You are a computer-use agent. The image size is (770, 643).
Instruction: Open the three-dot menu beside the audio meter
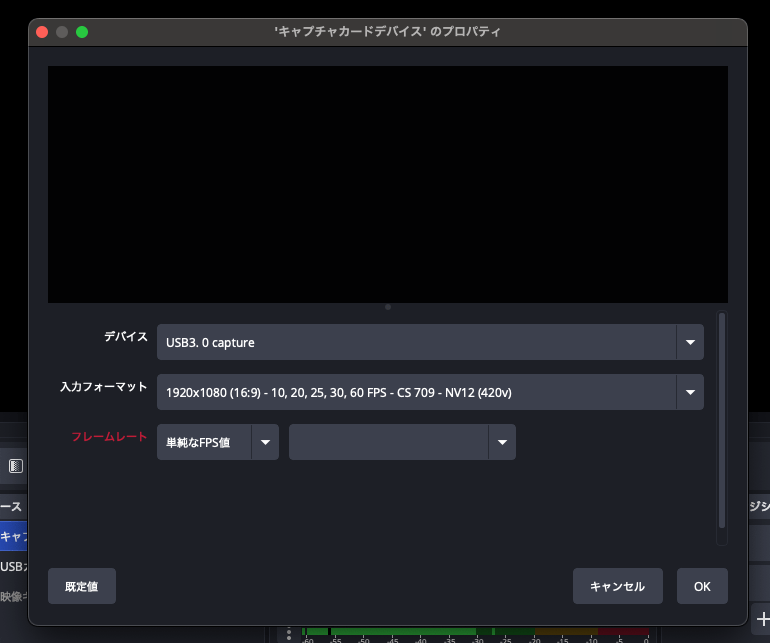(289, 633)
